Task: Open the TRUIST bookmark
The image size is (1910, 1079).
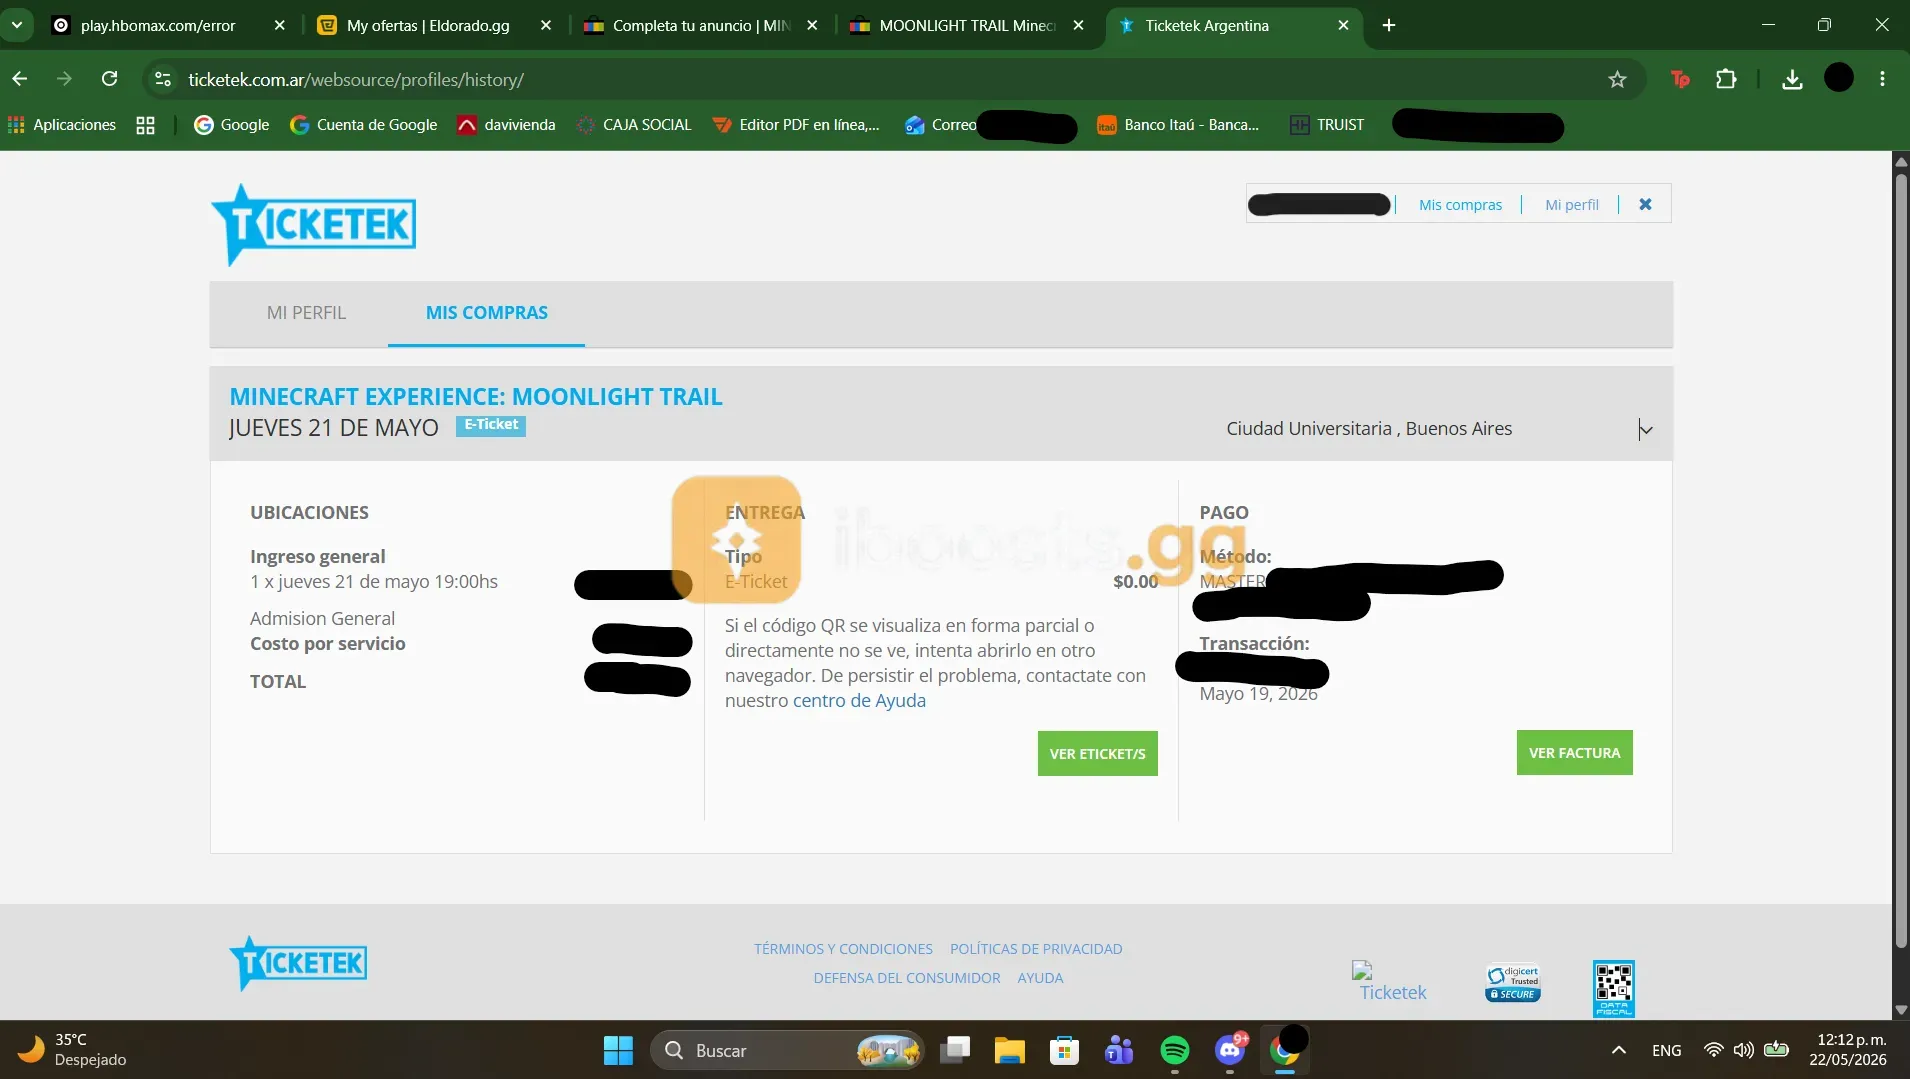Action: 1327,125
